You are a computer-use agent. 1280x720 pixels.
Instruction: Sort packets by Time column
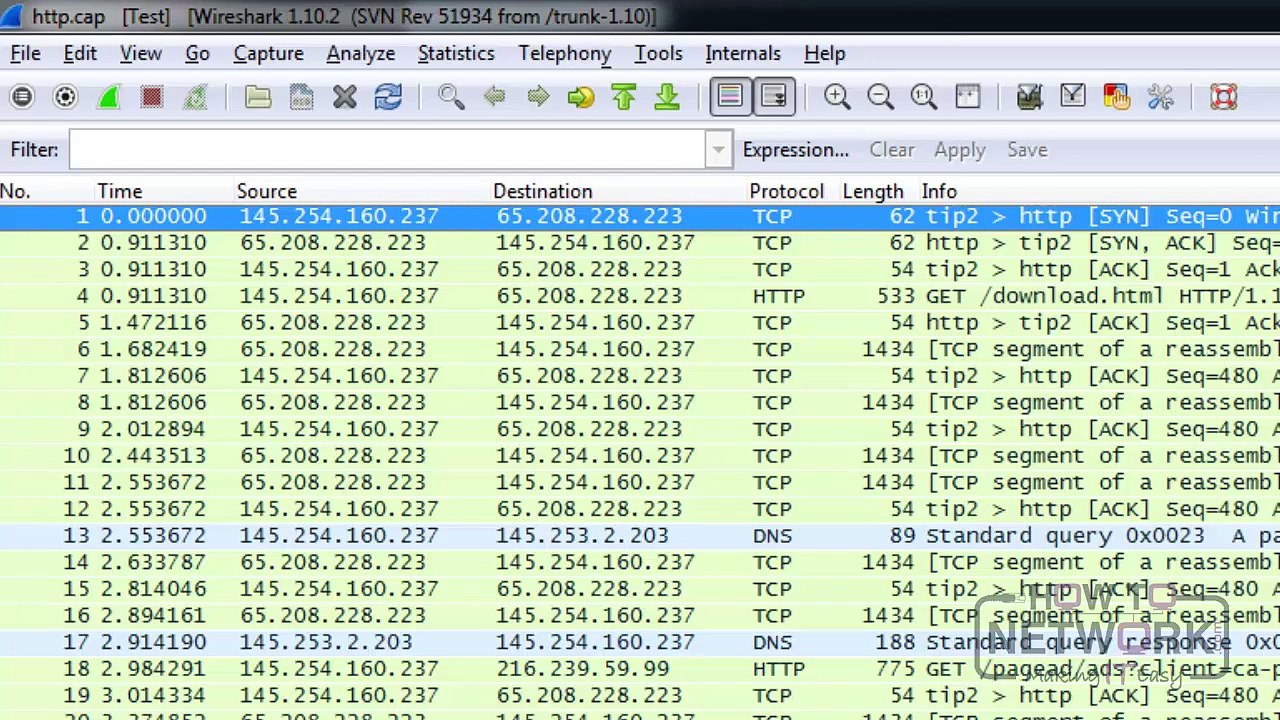[x=163, y=191]
